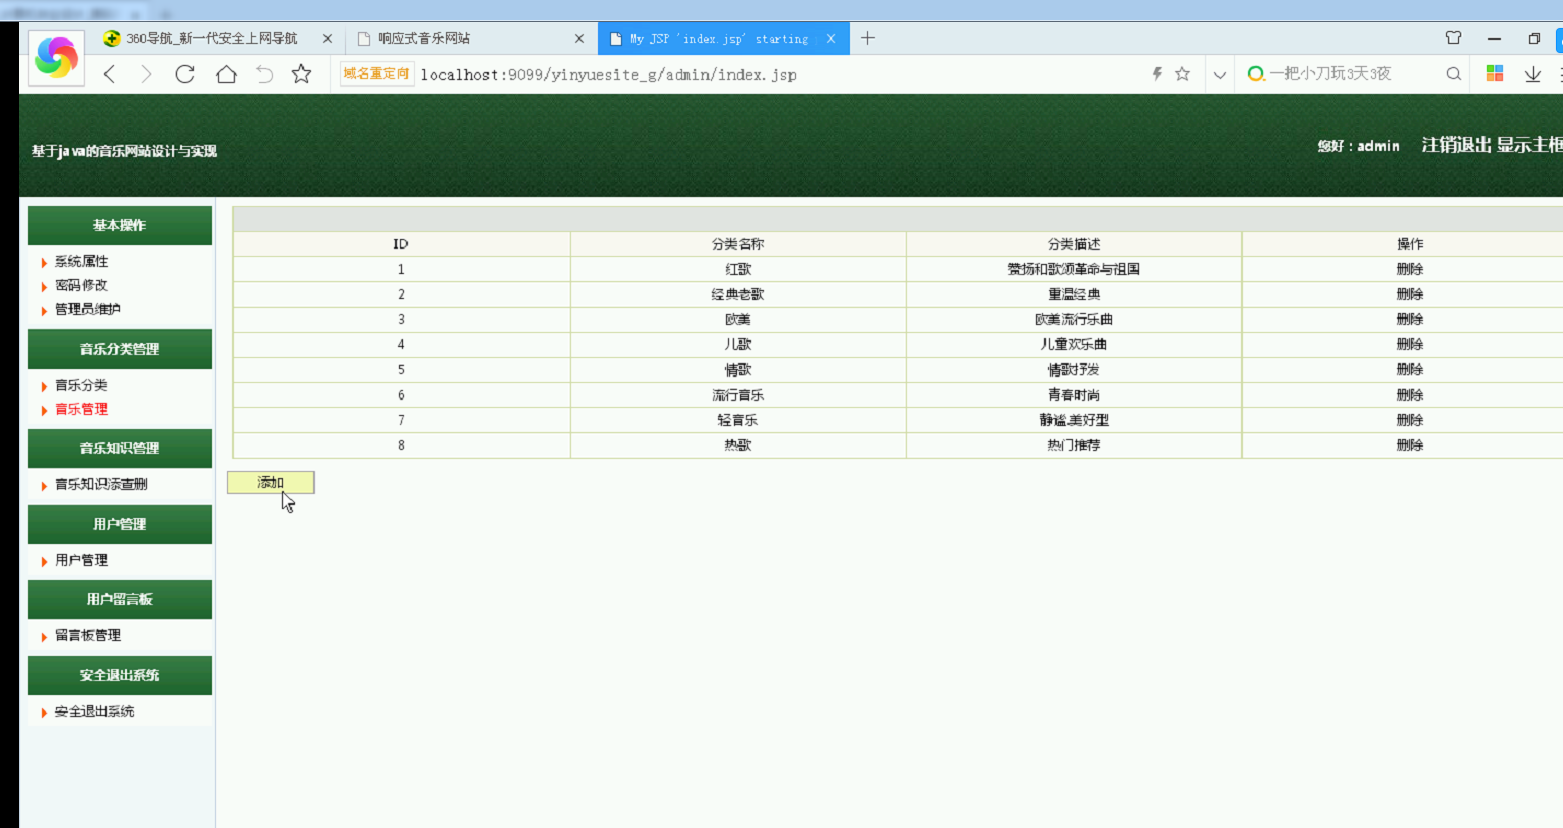Go to browser home page icon
The width and height of the screenshot is (1563, 828).
pos(226,74)
